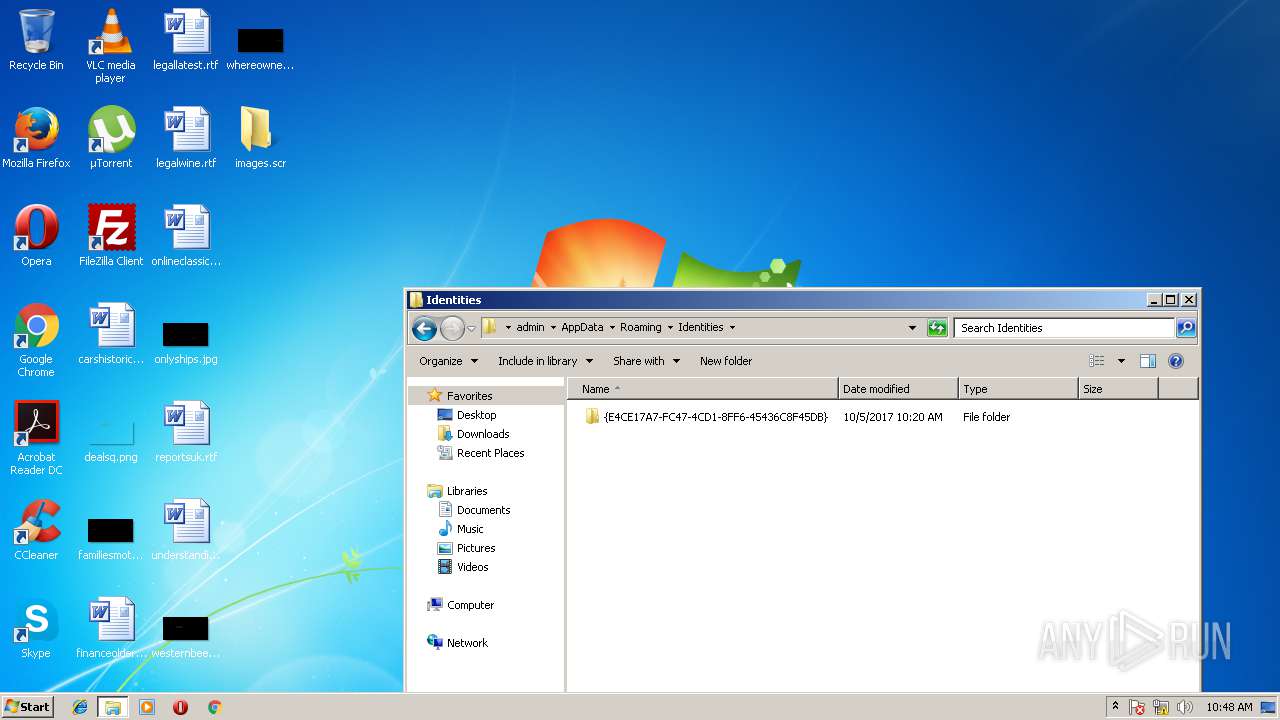Show hidden tray icons arrow

pos(1115,706)
